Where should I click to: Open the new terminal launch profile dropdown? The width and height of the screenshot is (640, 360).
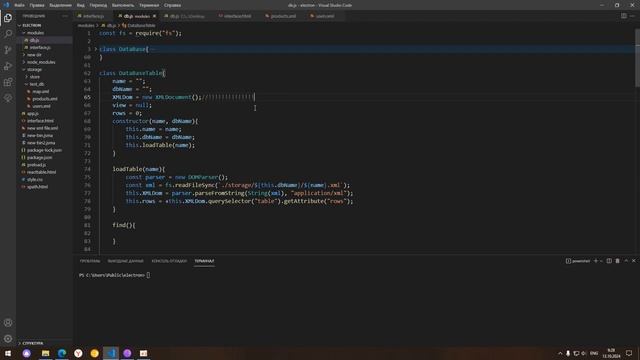tap(601, 261)
